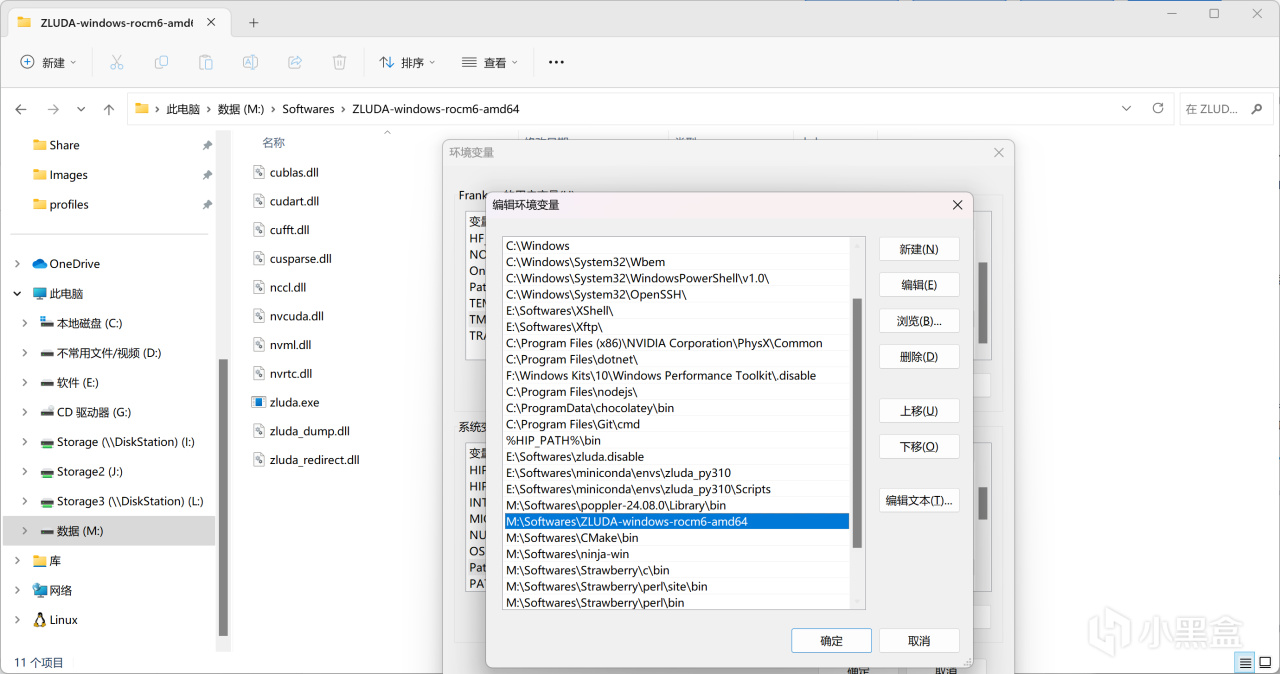The width and height of the screenshot is (1280, 674).
Task: Click the Delete trash icon in toolbar
Action: 339,62
